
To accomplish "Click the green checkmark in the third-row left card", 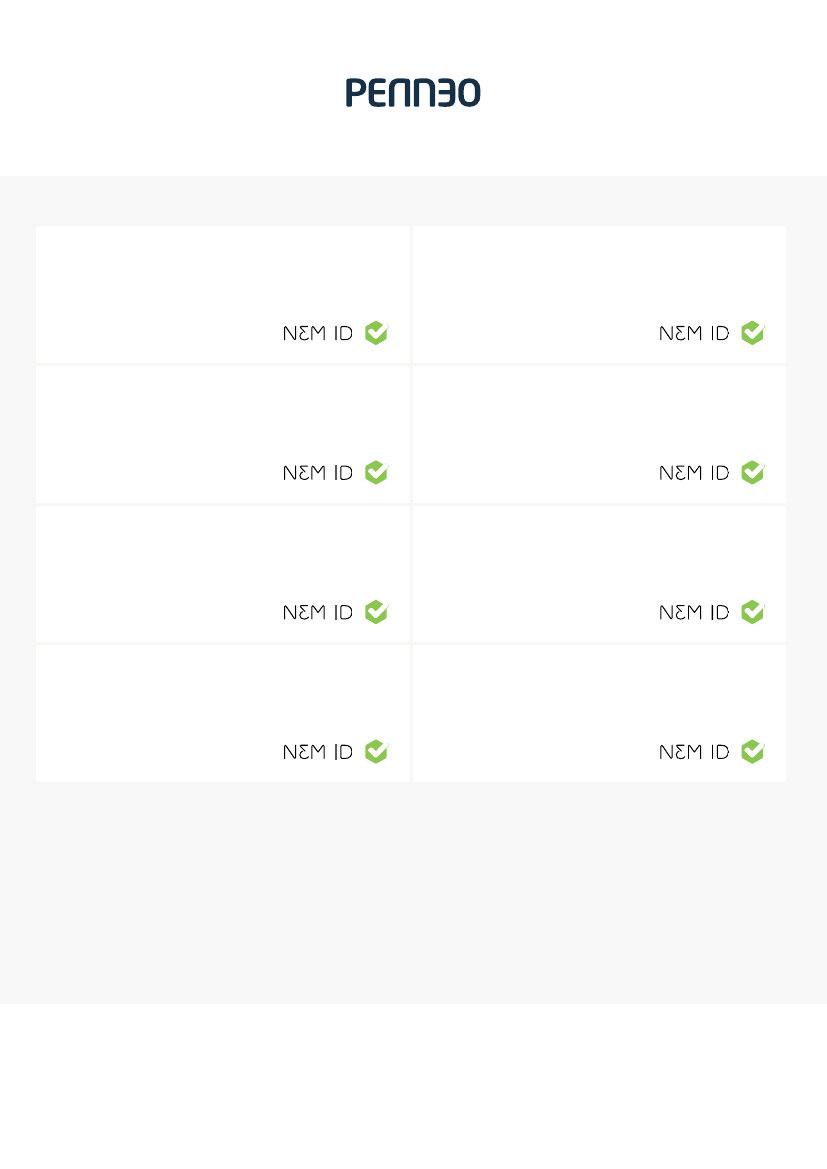I will tap(377, 611).
